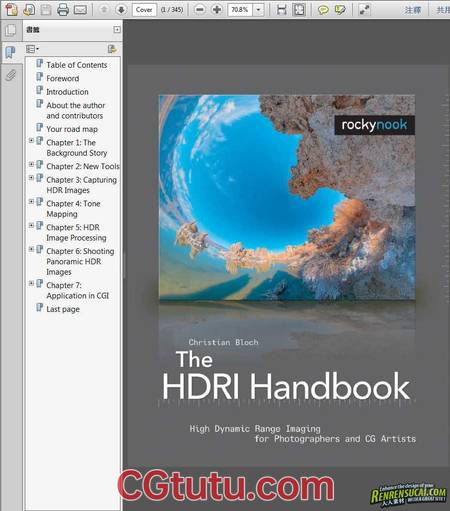Open the Table of Contents bookmark
This screenshot has width=450, height=511.
click(x=76, y=65)
